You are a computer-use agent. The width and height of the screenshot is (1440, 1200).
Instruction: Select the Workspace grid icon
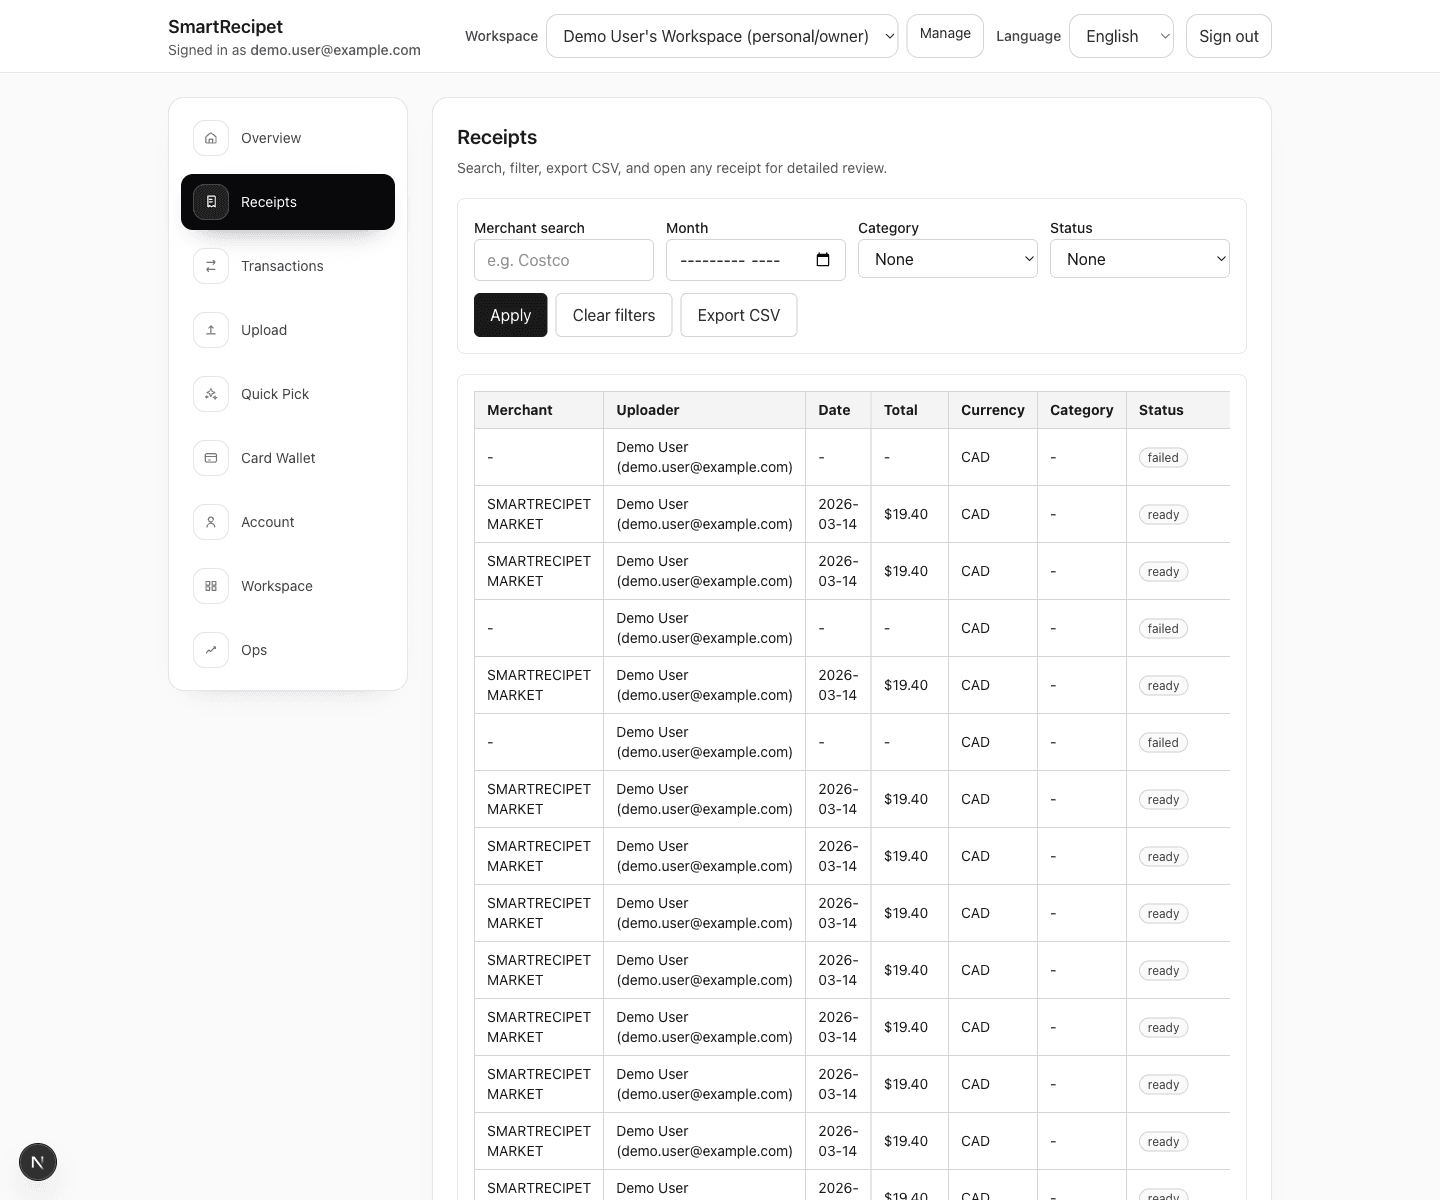210,586
